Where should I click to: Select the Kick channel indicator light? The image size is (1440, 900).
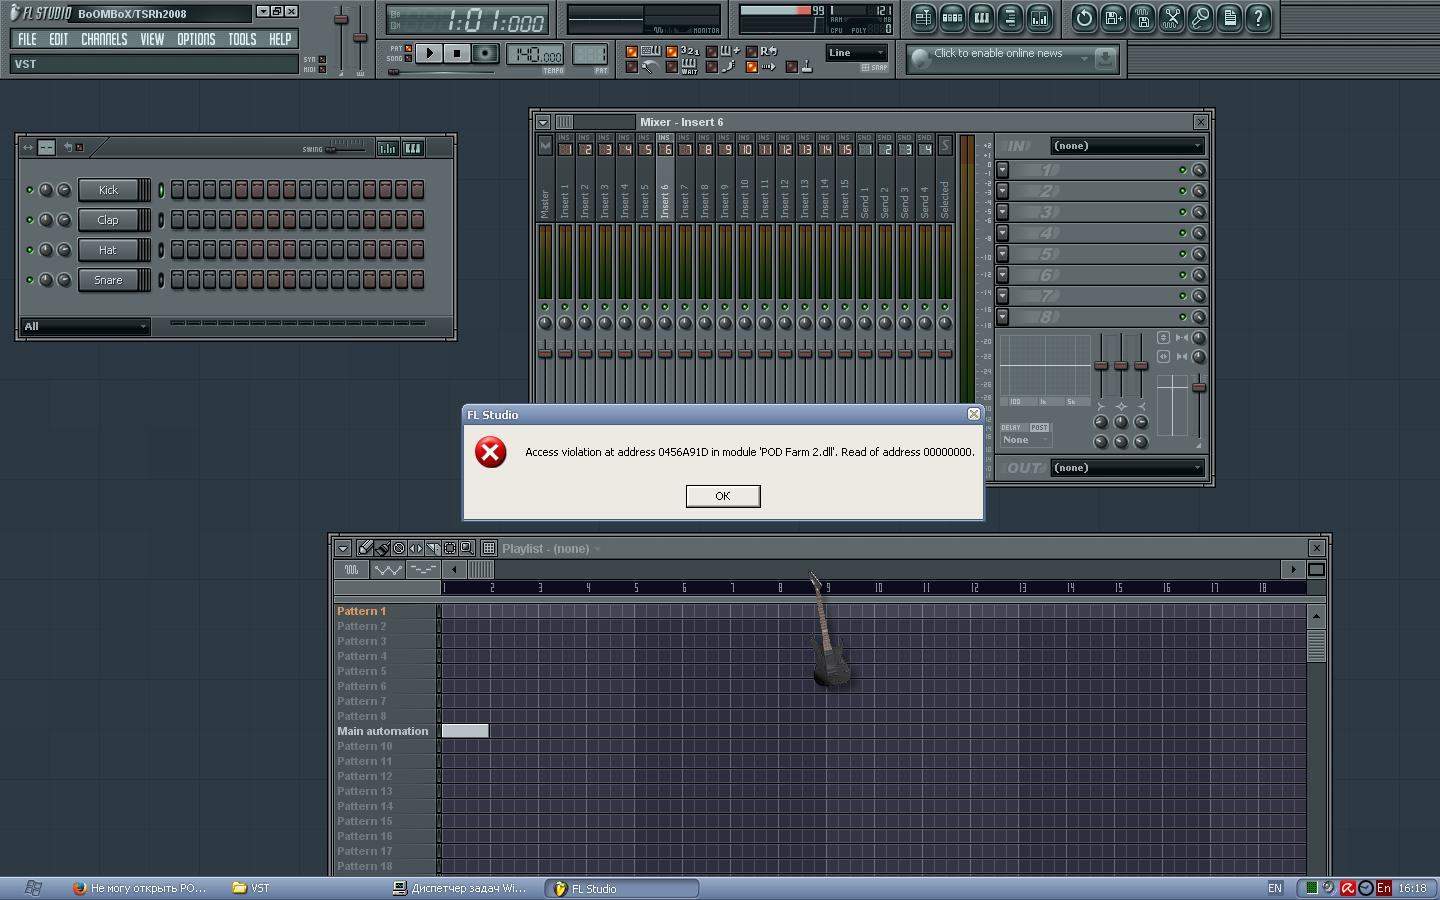[x=161, y=190]
